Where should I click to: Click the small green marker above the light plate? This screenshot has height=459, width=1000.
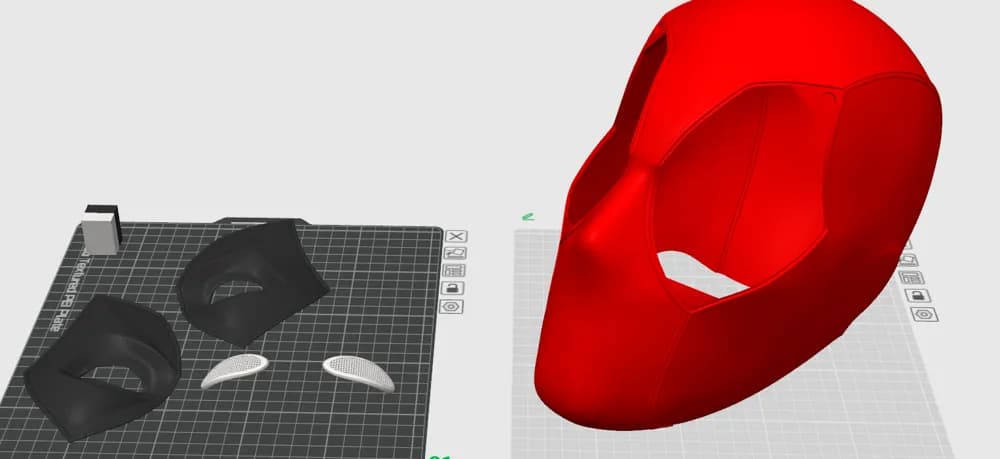(x=527, y=215)
